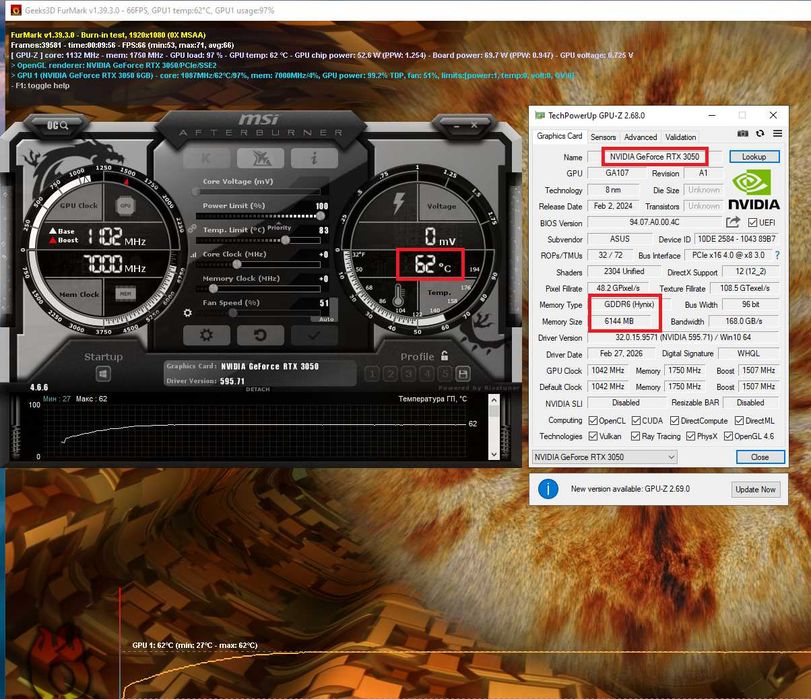The width and height of the screenshot is (811, 699).
Task: Click the Temp. Limit slider handle
Action: coord(285,240)
